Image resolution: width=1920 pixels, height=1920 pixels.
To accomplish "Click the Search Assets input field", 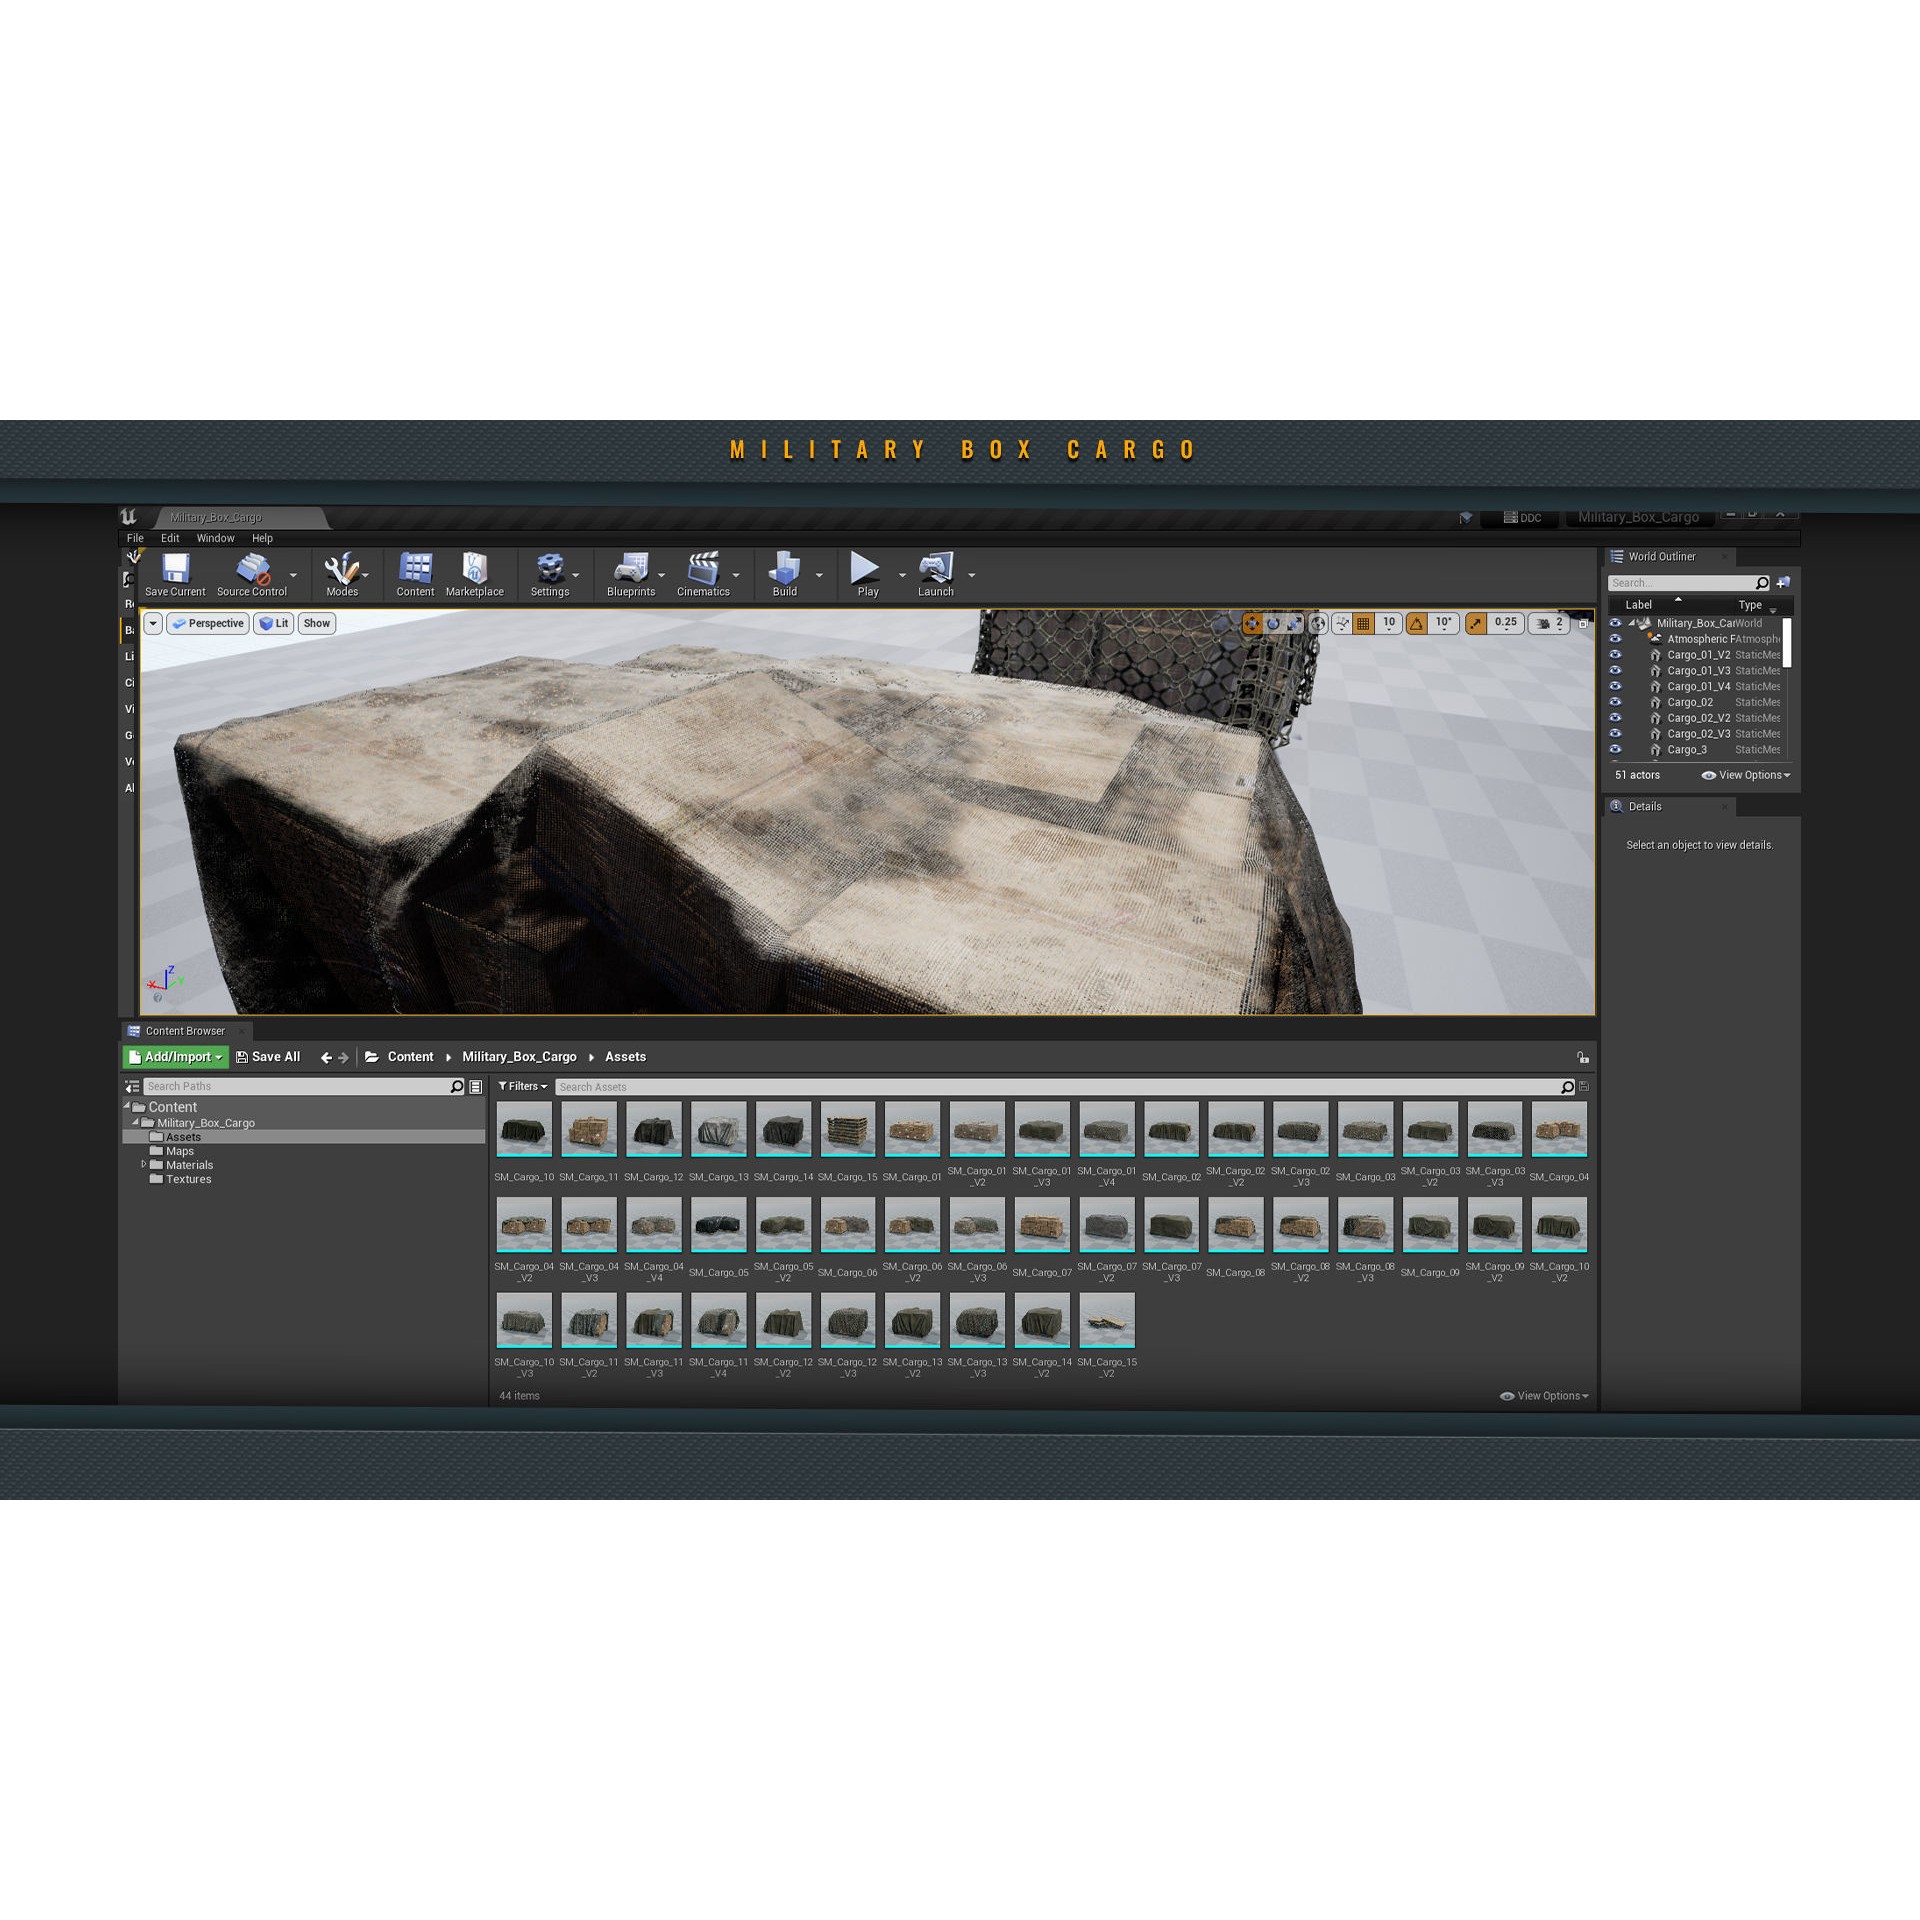I will tap(1066, 1087).
